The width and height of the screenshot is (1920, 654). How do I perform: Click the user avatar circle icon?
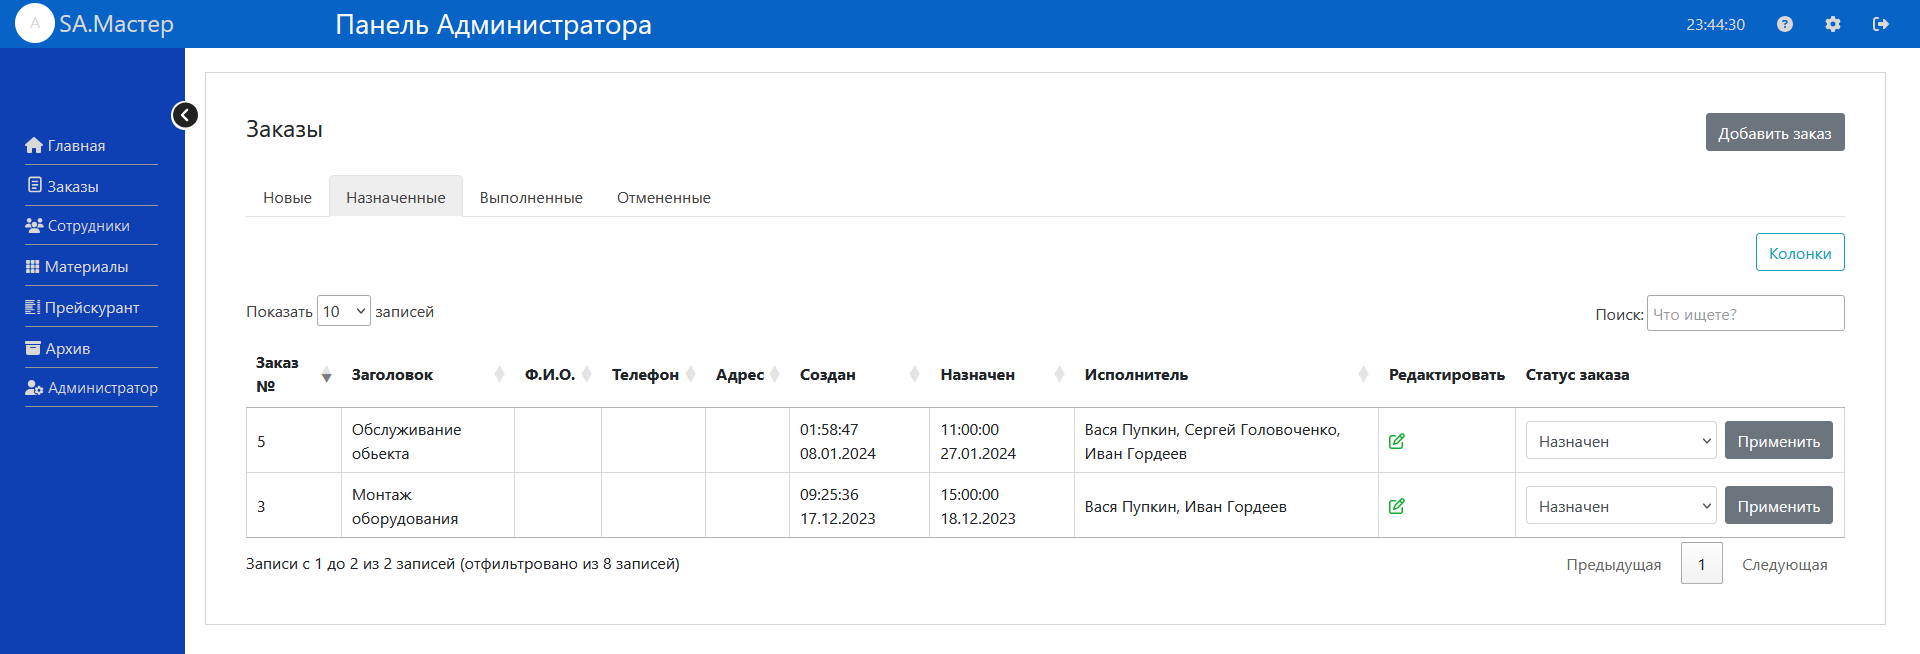click(34, 24)
